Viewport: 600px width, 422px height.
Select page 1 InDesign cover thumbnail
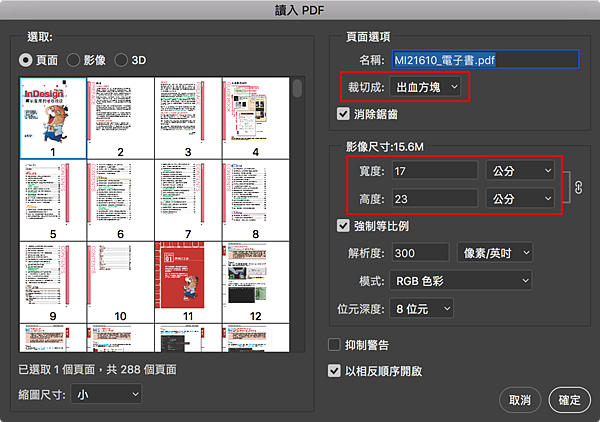click(x=53, y=118)
